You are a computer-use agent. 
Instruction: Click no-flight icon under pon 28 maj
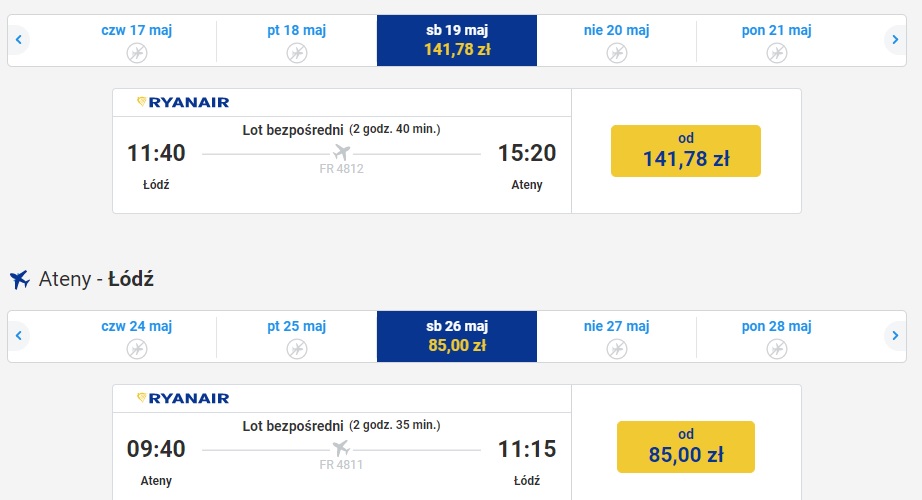(776, 349)
